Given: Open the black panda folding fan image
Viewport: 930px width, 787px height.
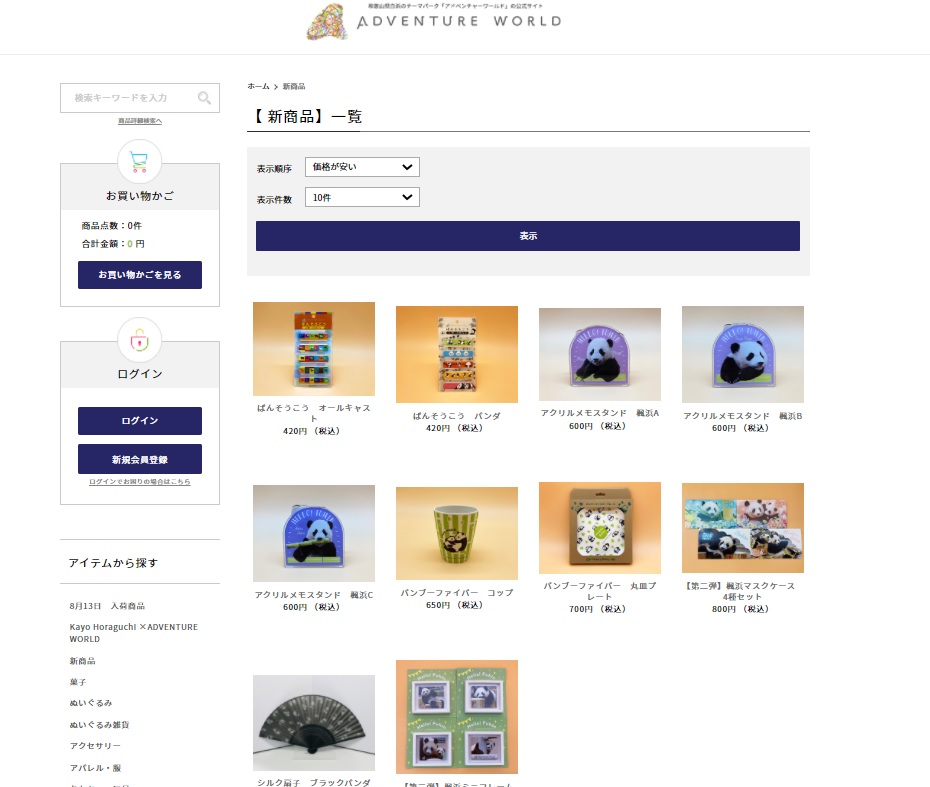Looking at the screenshot, I should 314,722.
